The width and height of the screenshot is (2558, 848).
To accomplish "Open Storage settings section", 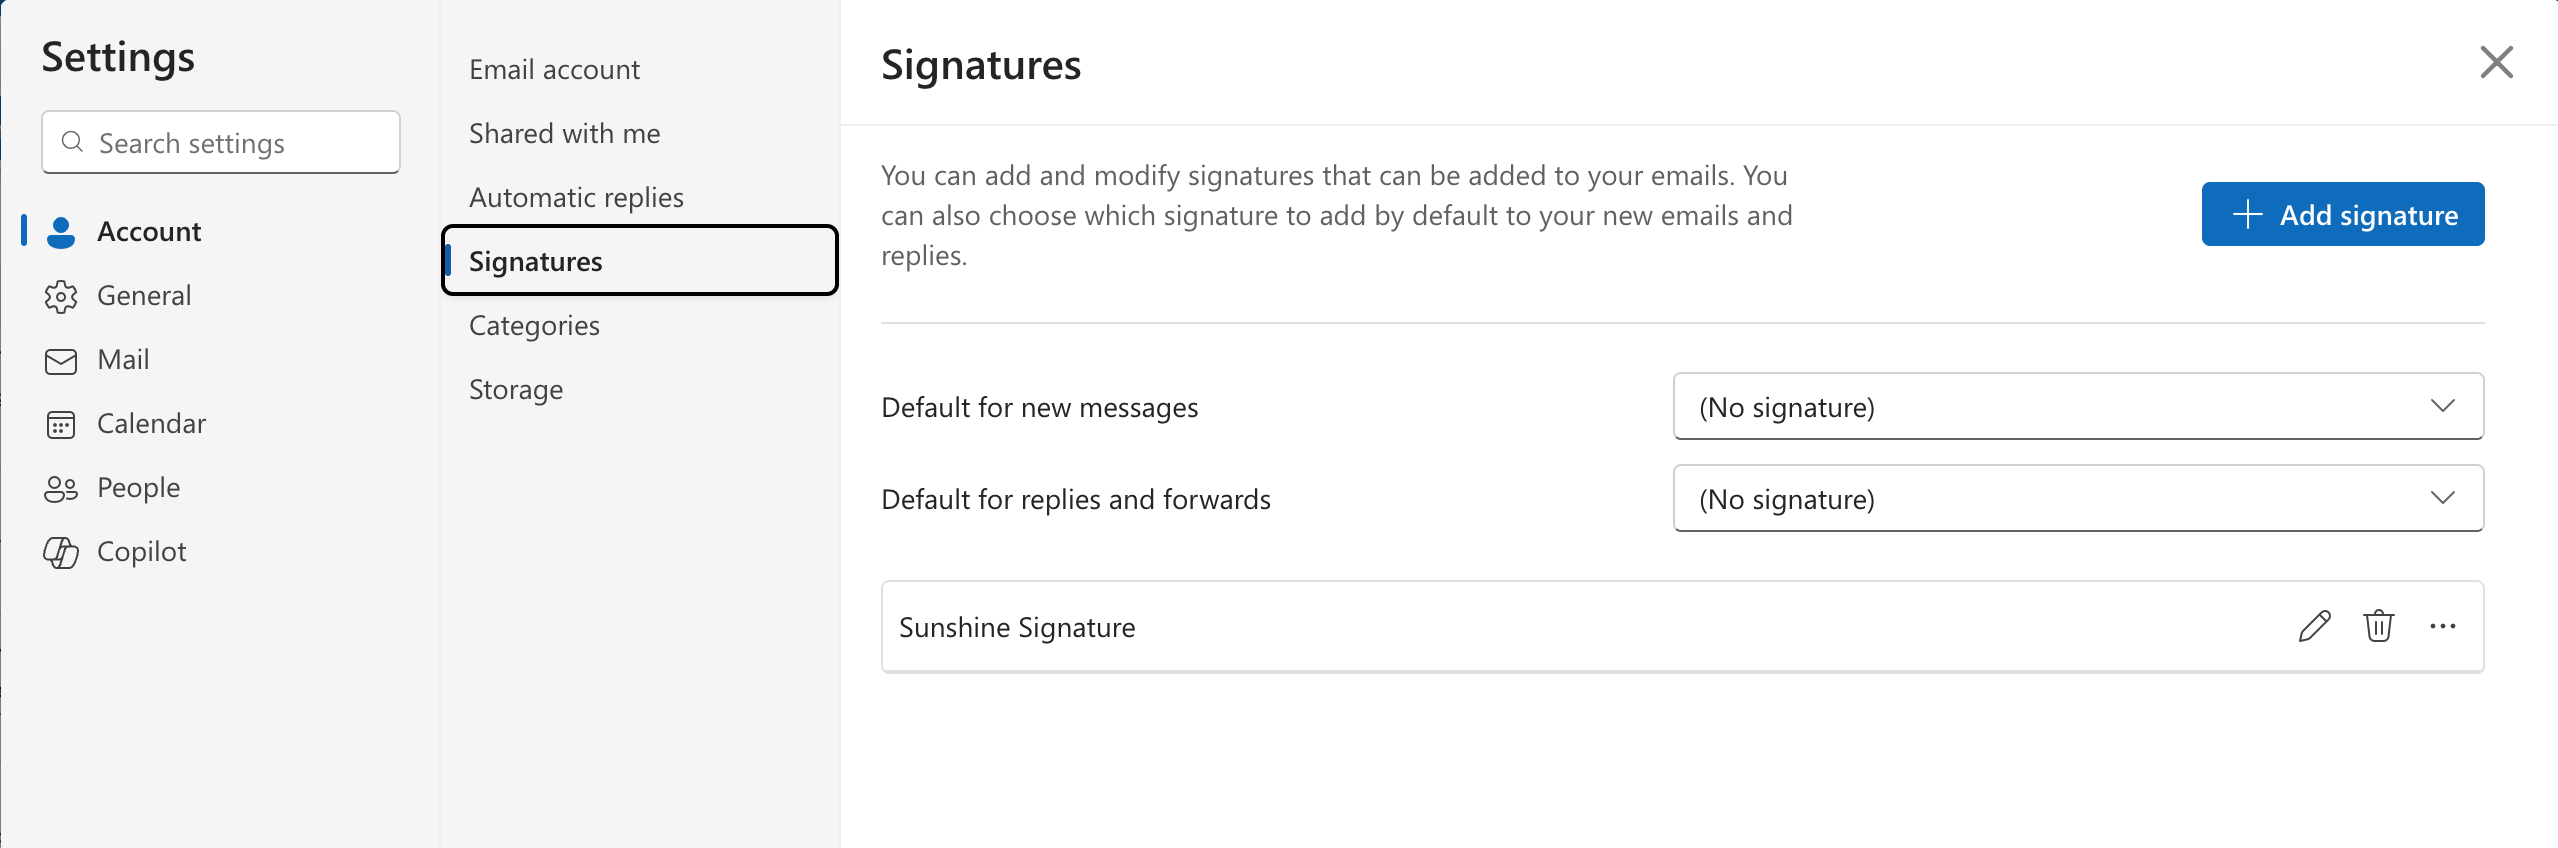I will (516, 390).
